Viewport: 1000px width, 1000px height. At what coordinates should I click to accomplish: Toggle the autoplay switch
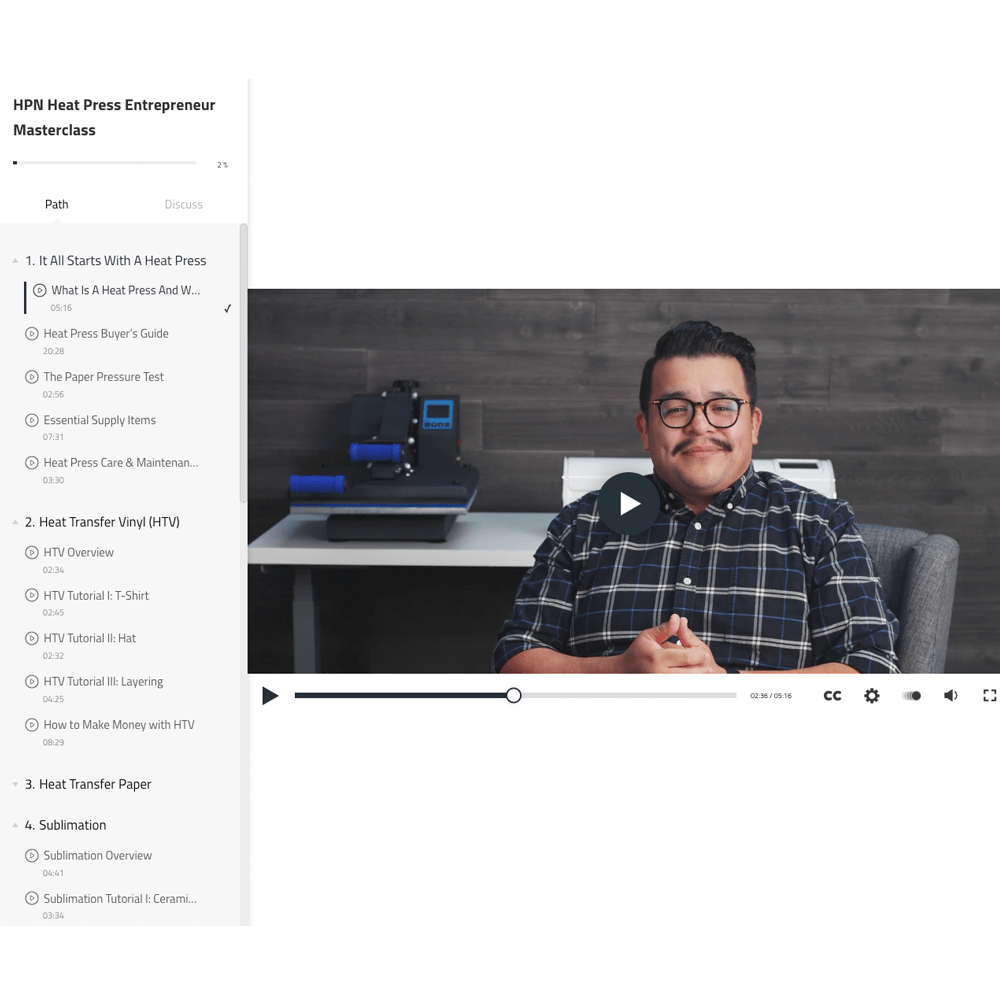point(912,696)
